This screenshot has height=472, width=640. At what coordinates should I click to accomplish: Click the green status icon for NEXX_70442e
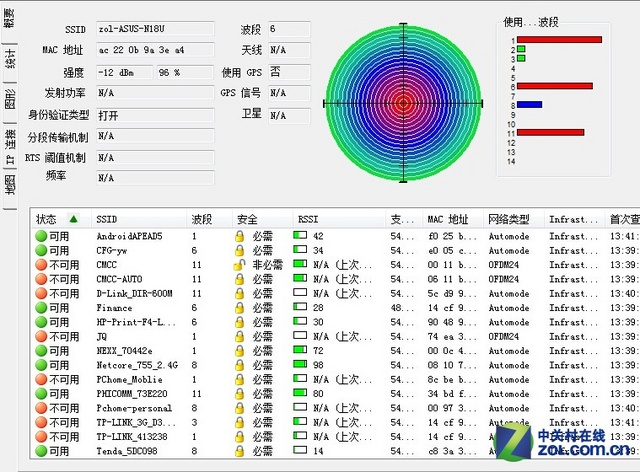pos(41,350)
